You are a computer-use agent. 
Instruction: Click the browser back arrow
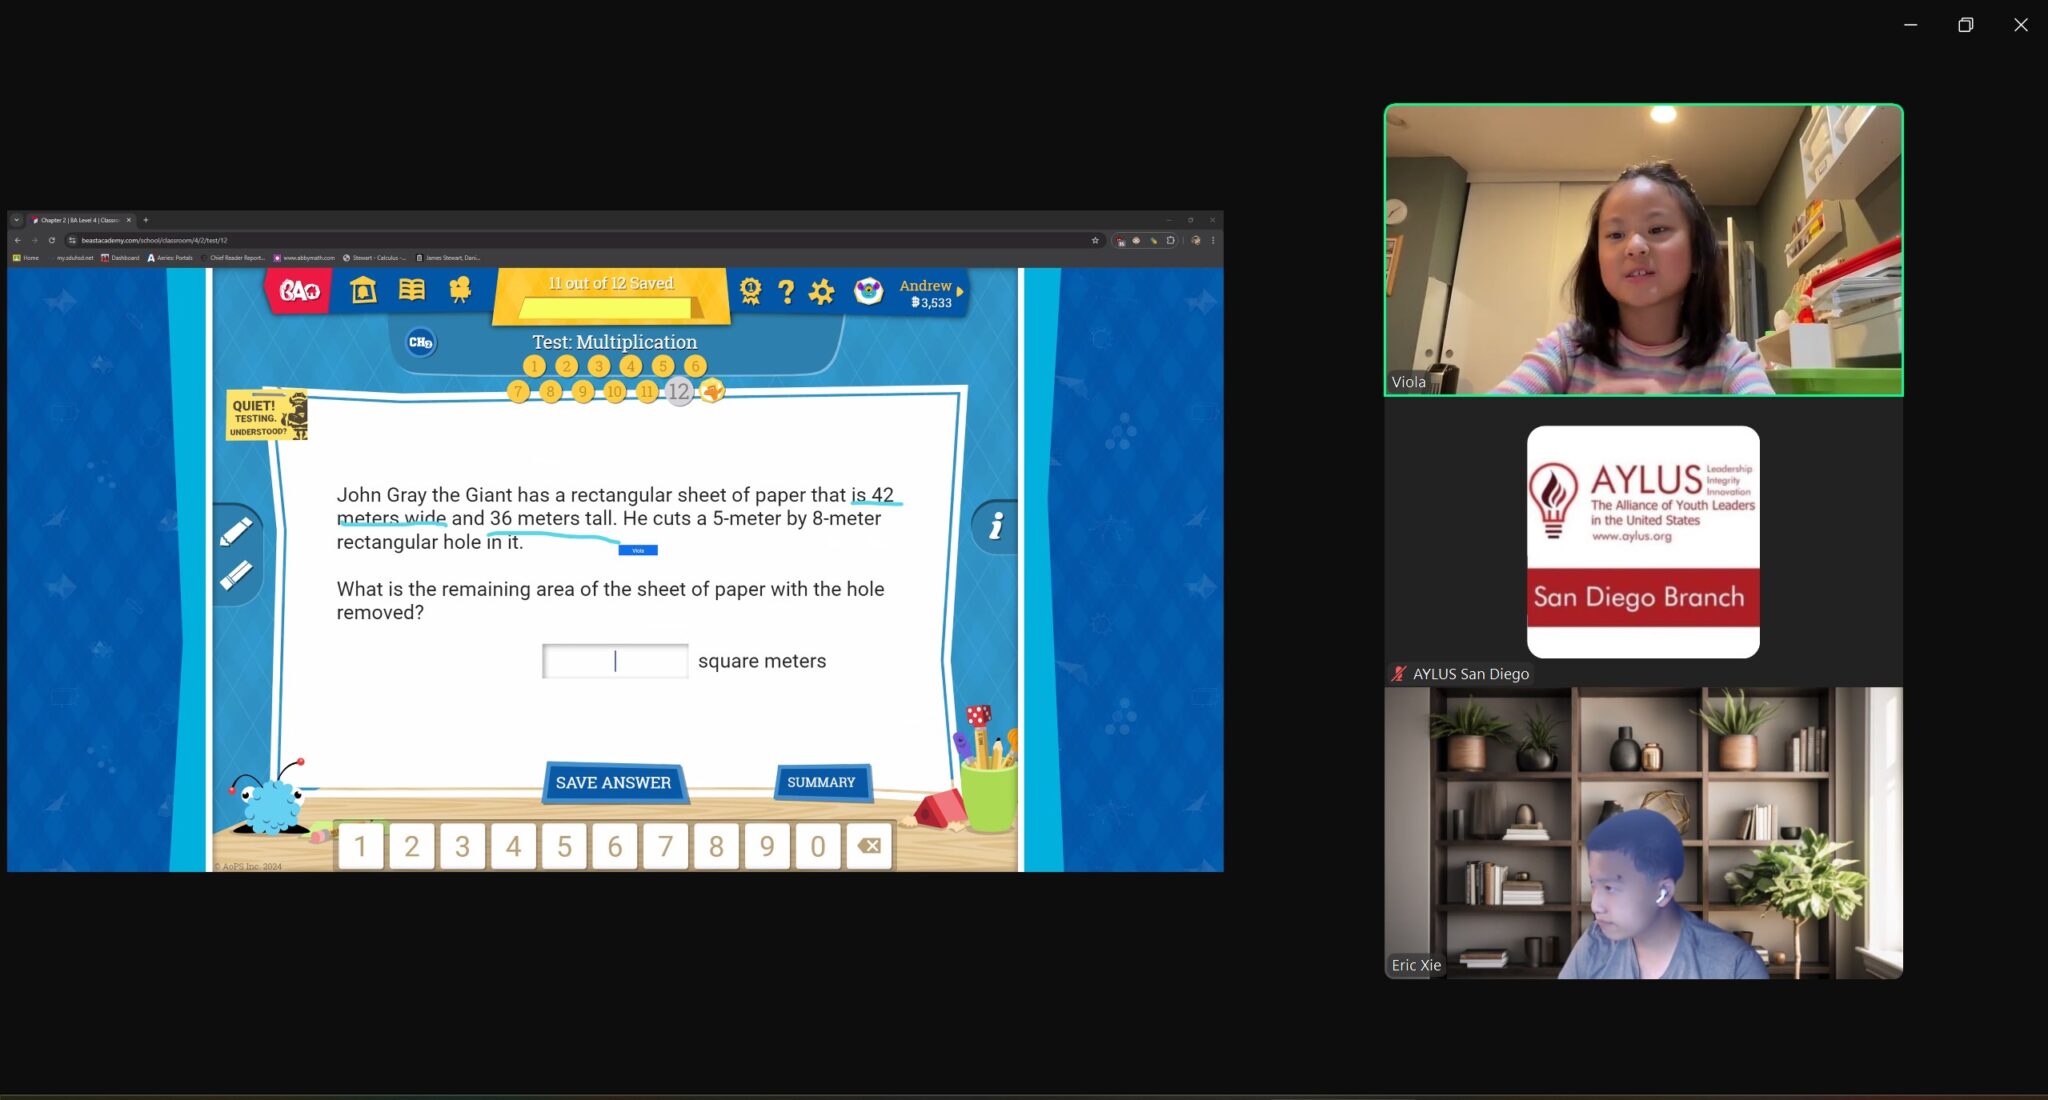pos(17,240)
